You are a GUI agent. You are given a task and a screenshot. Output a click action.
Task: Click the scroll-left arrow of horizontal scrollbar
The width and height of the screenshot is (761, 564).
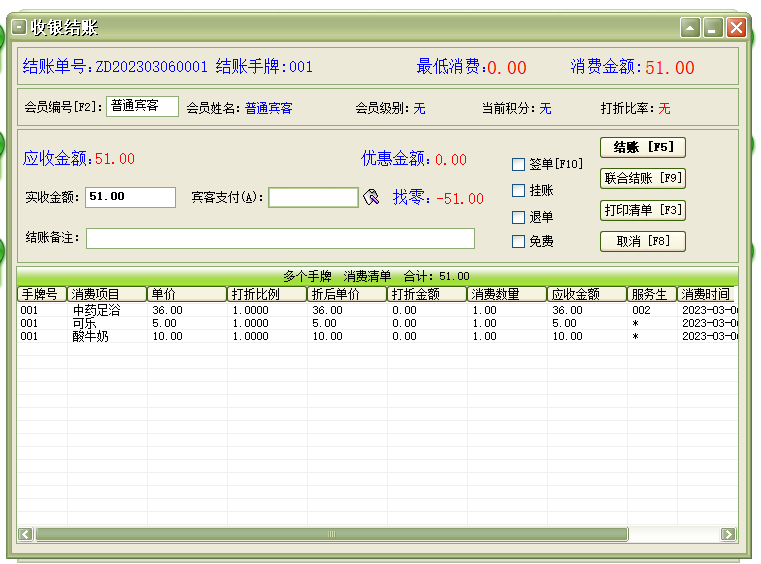coord(25,534)
